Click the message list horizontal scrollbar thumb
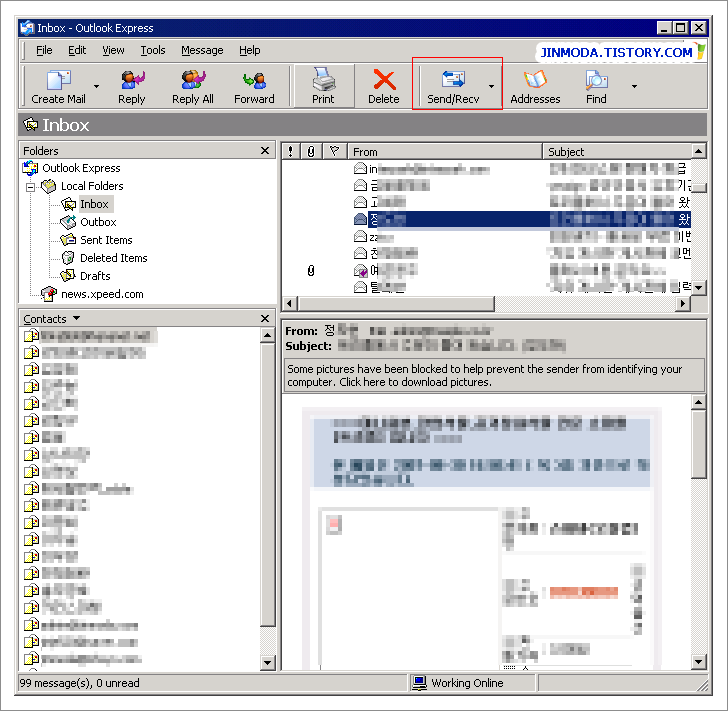The image size is (728, 711). click(396, 304)
